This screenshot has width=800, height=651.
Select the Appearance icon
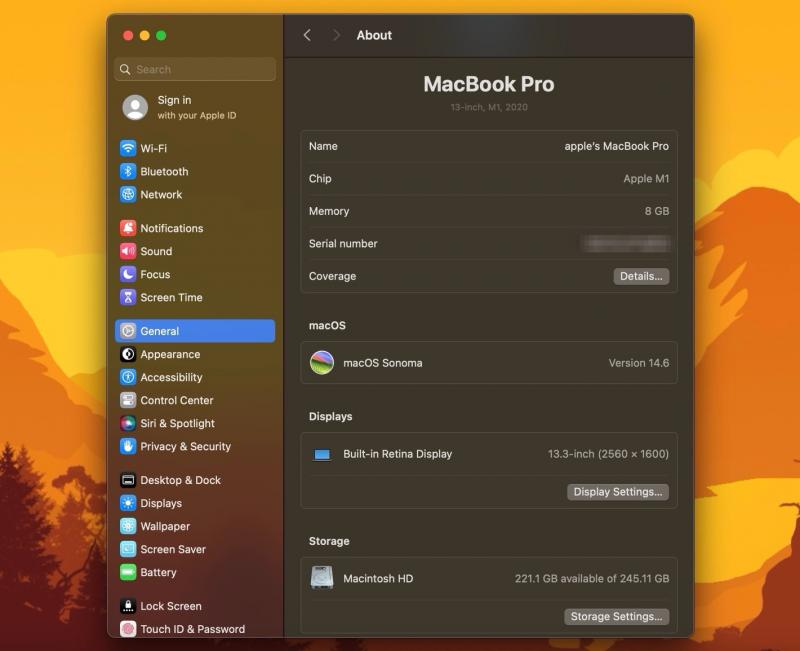[128, 354]
